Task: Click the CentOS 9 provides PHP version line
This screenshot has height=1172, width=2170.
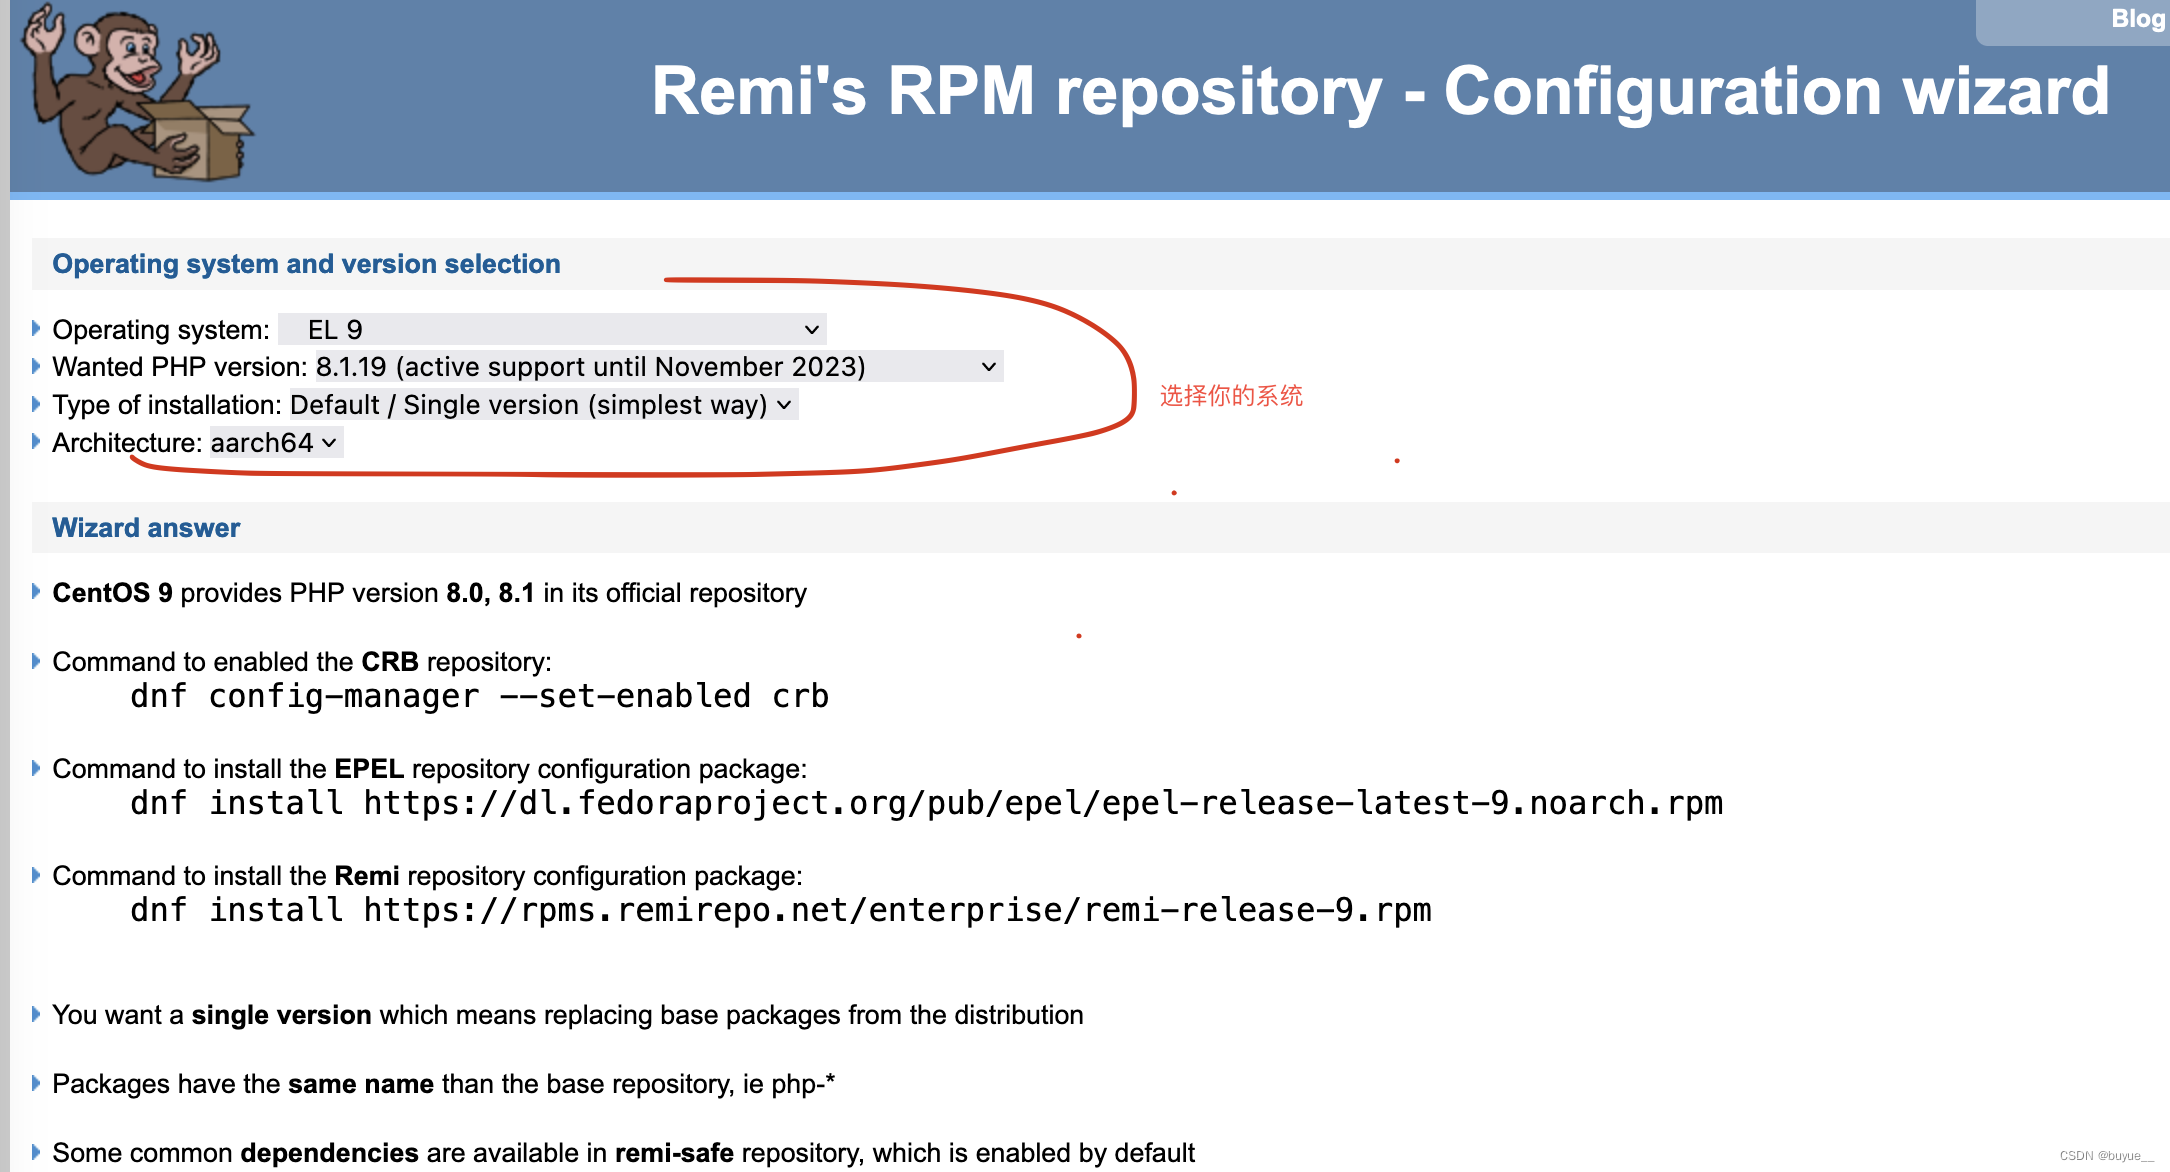Action: pyautogui.click(x=429, y=593)
